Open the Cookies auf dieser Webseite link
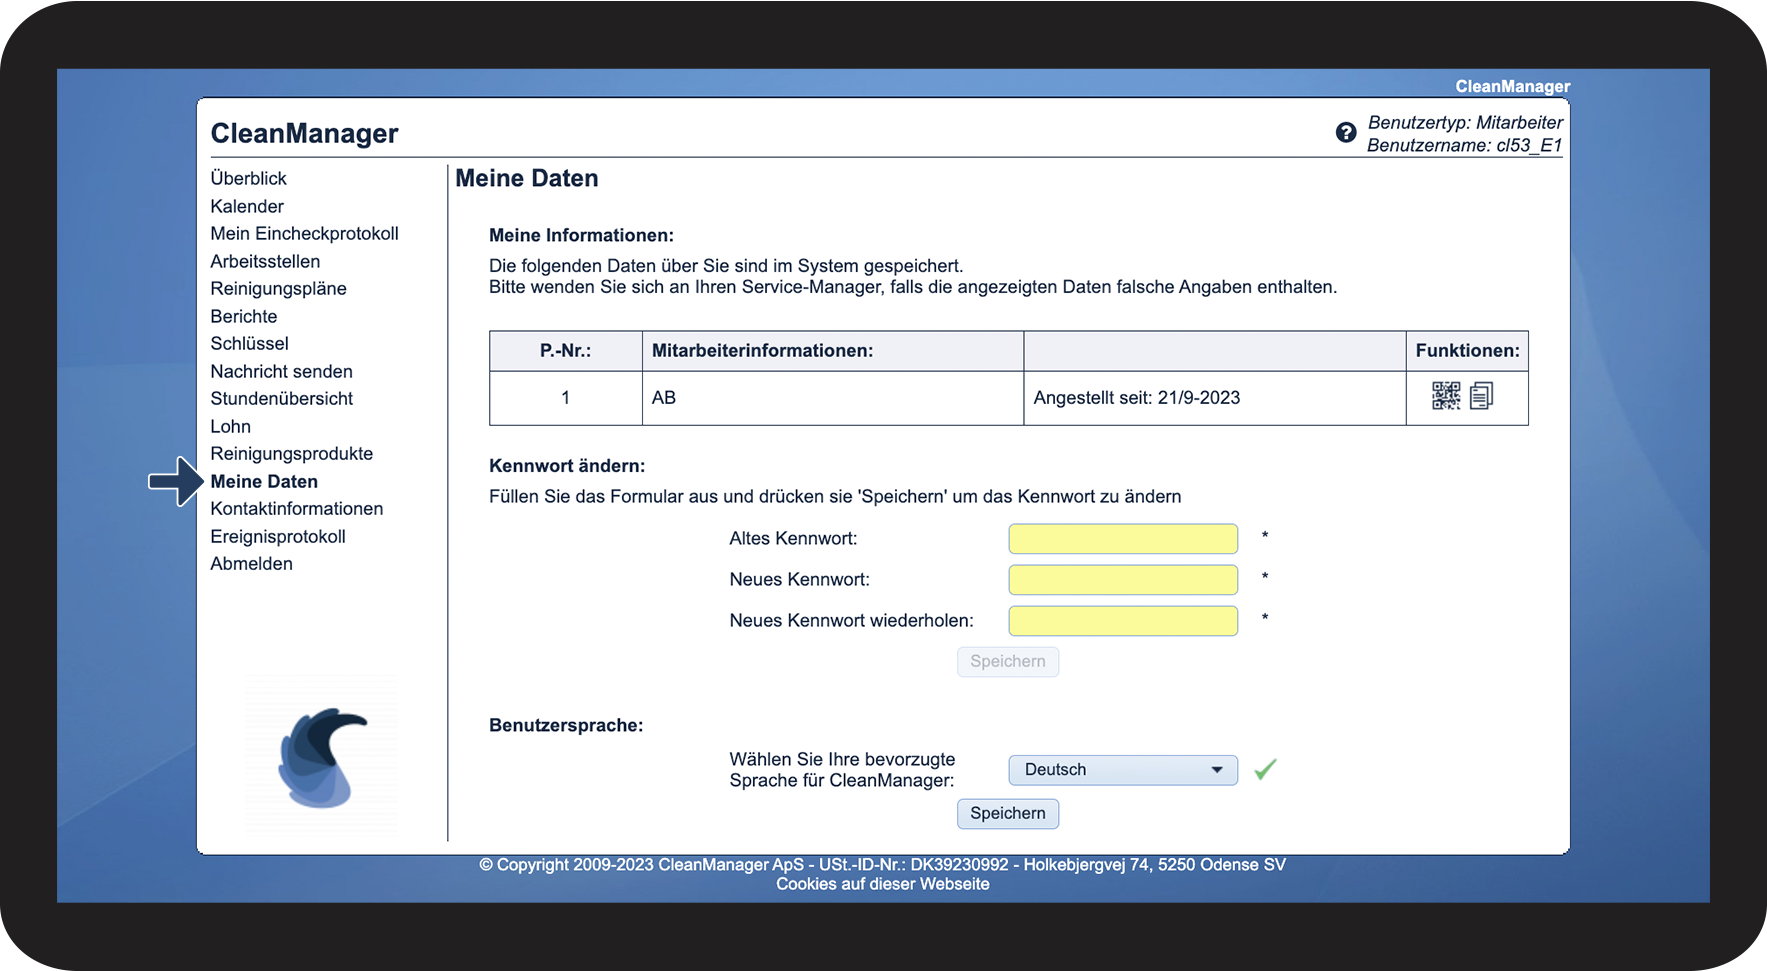This screenshot has width=1767, height=971. pyautogui.click(x=882, y=884)
